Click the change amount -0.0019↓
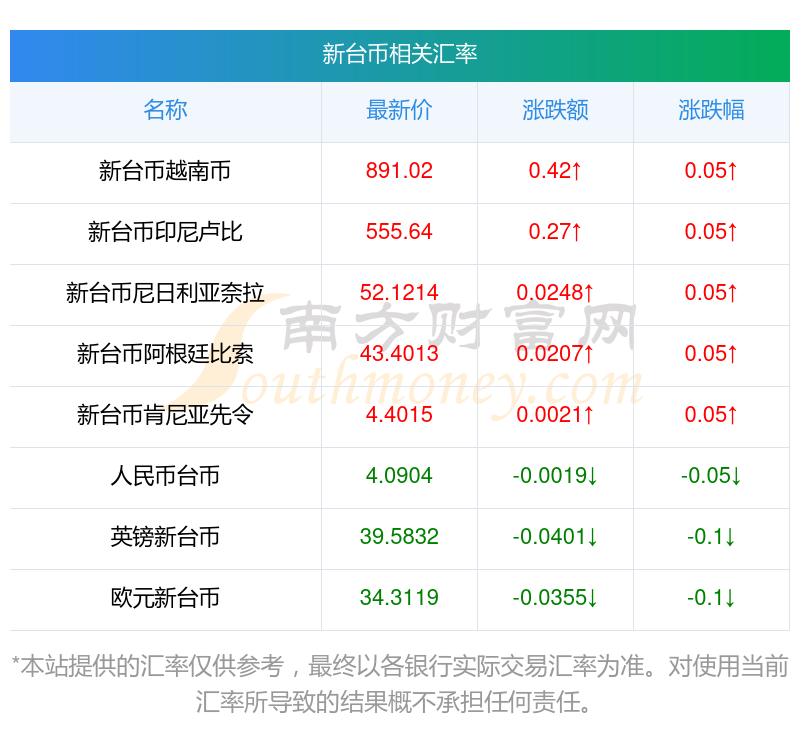This screenshot has width=800, height=733. [555, 476]
